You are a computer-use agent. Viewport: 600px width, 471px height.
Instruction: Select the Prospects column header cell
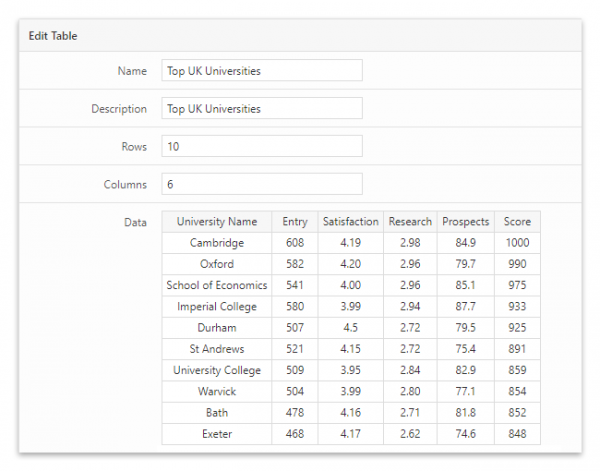(x=465, y=222)
